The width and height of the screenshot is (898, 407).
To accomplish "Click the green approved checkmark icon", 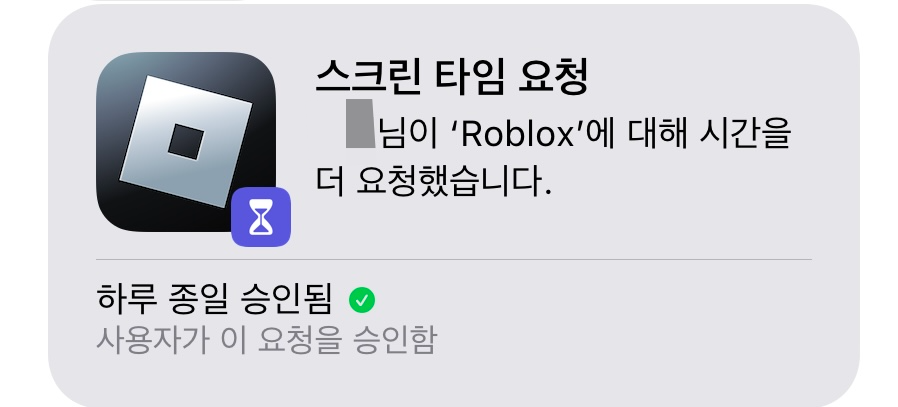I will (362, 300).
